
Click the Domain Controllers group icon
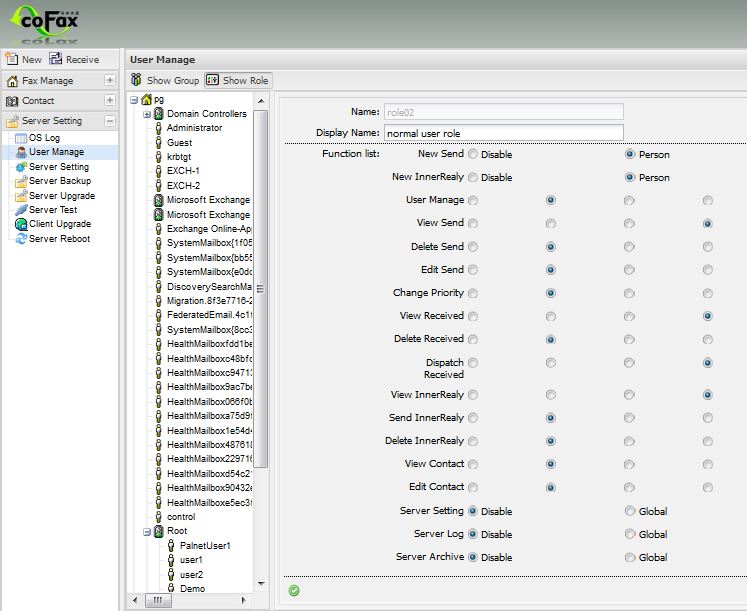coord(159,114)
